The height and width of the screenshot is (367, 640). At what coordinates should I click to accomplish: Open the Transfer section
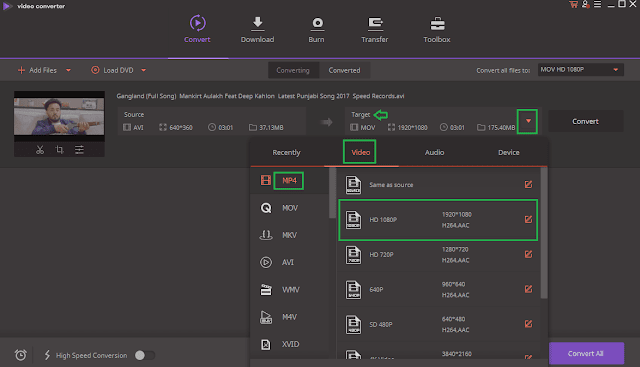tap(374, 29)
